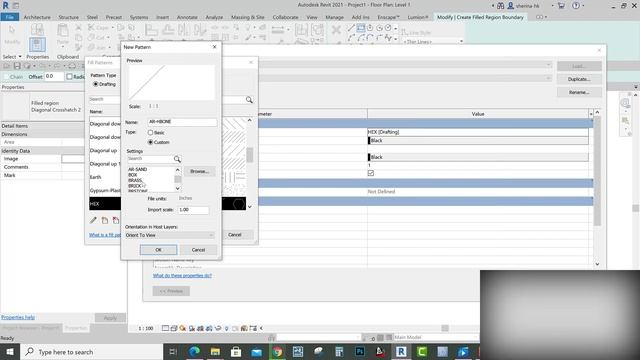Screen dimensions: 640x360
Task: Click the Revit application logo icon
Action: 5,5
